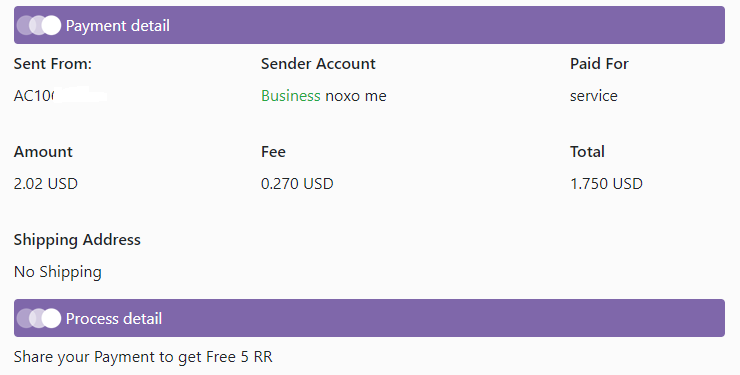This screenshot has height=375, width=740.
Task: Collapse the Process detail header bar
Action: point(369,318)
